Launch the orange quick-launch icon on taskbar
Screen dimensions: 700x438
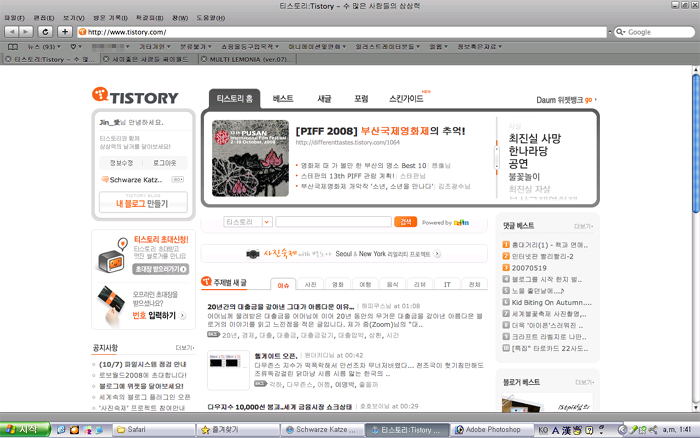tap(74, 430)
